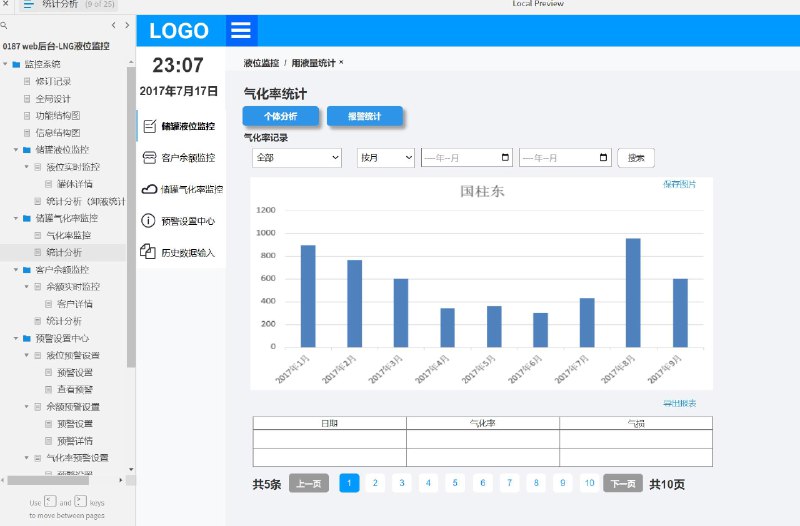Click the 下一页 pagination button
Screen dimensions: 800x526
click(x=623, y=483)
